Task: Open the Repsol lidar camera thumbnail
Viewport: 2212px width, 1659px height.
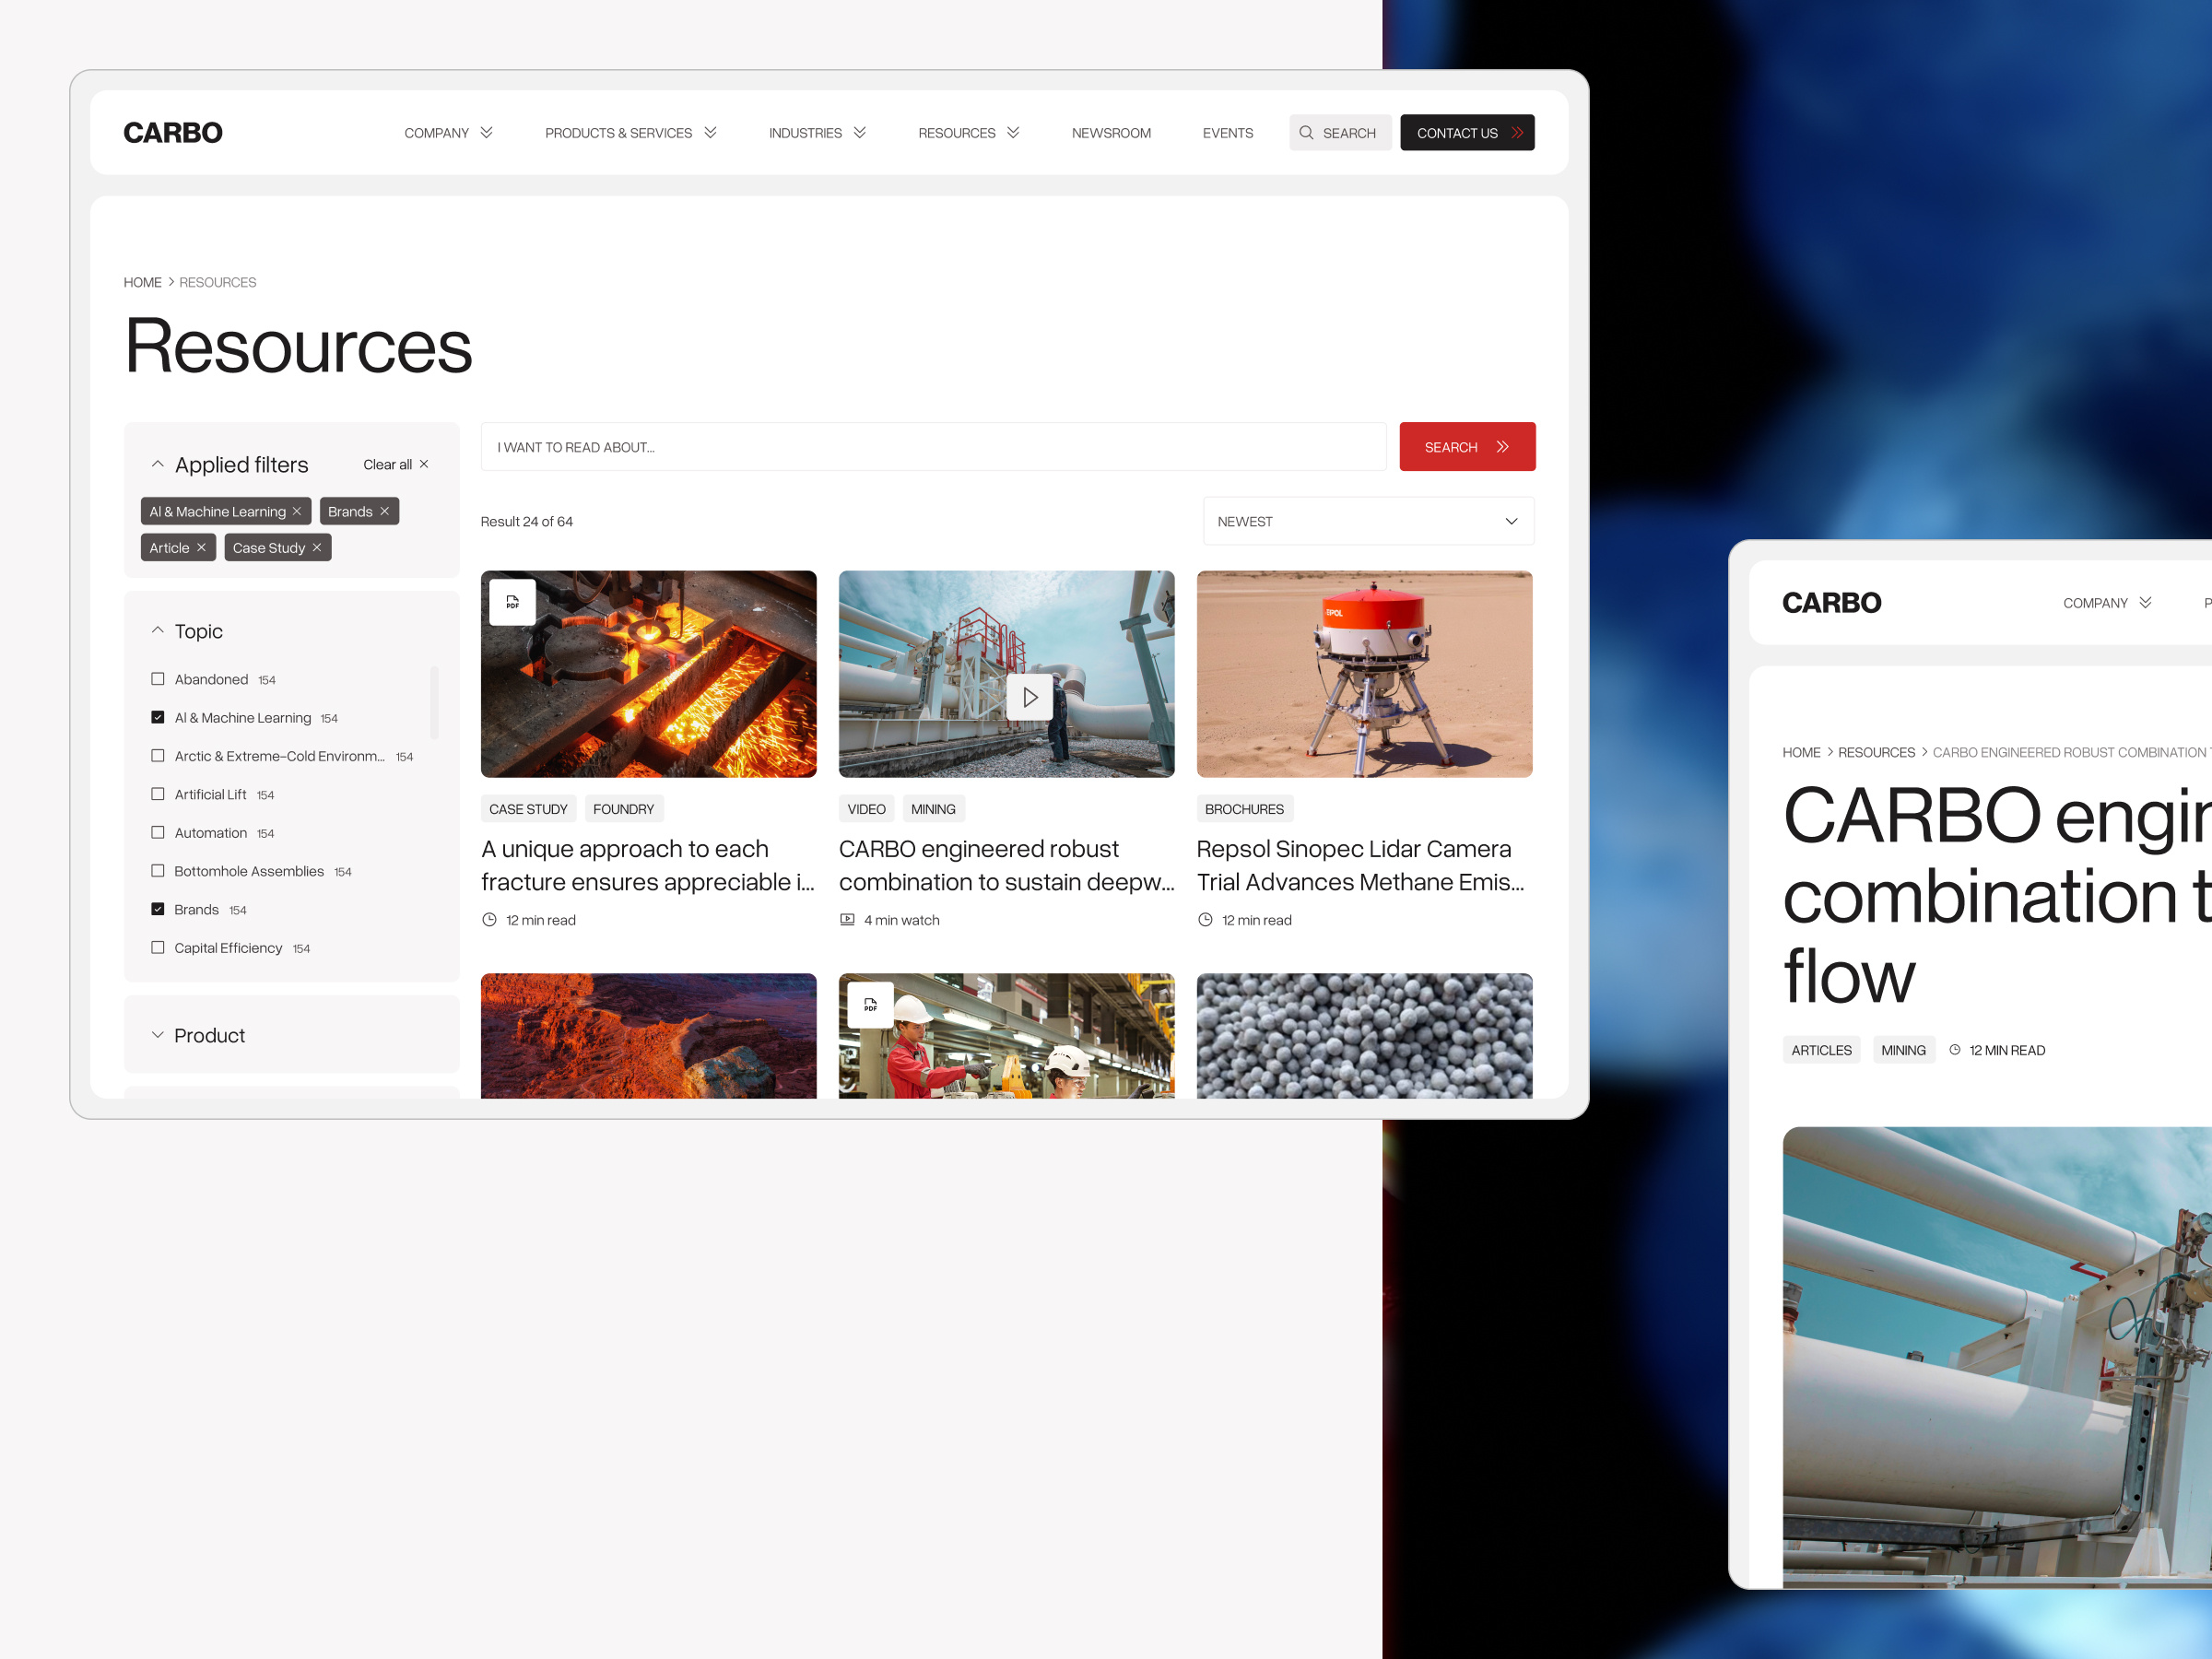Action: (x=1364, y=674)
